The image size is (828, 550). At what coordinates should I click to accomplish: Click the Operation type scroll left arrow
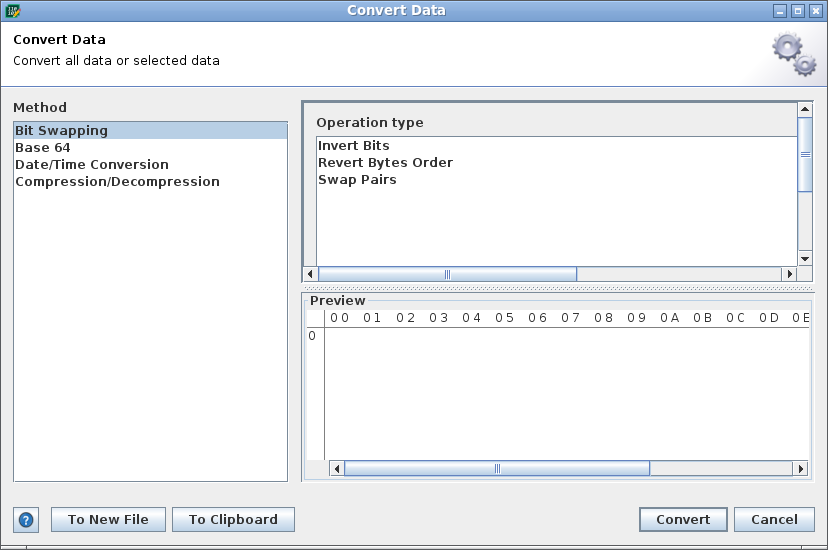coord(310,274)
